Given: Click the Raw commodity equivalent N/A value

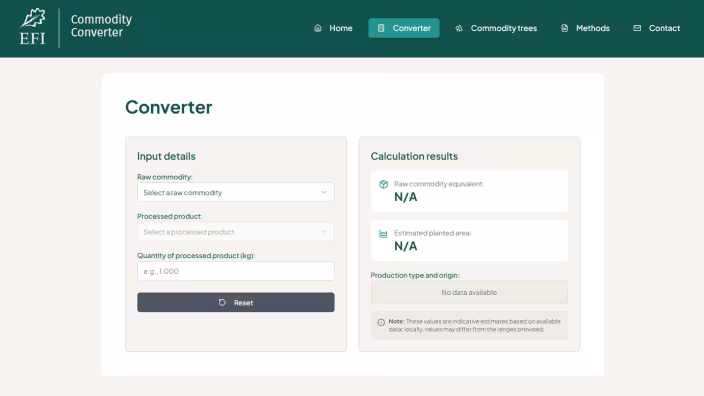Looking at the screenshot, I should (x=405, y=197).
